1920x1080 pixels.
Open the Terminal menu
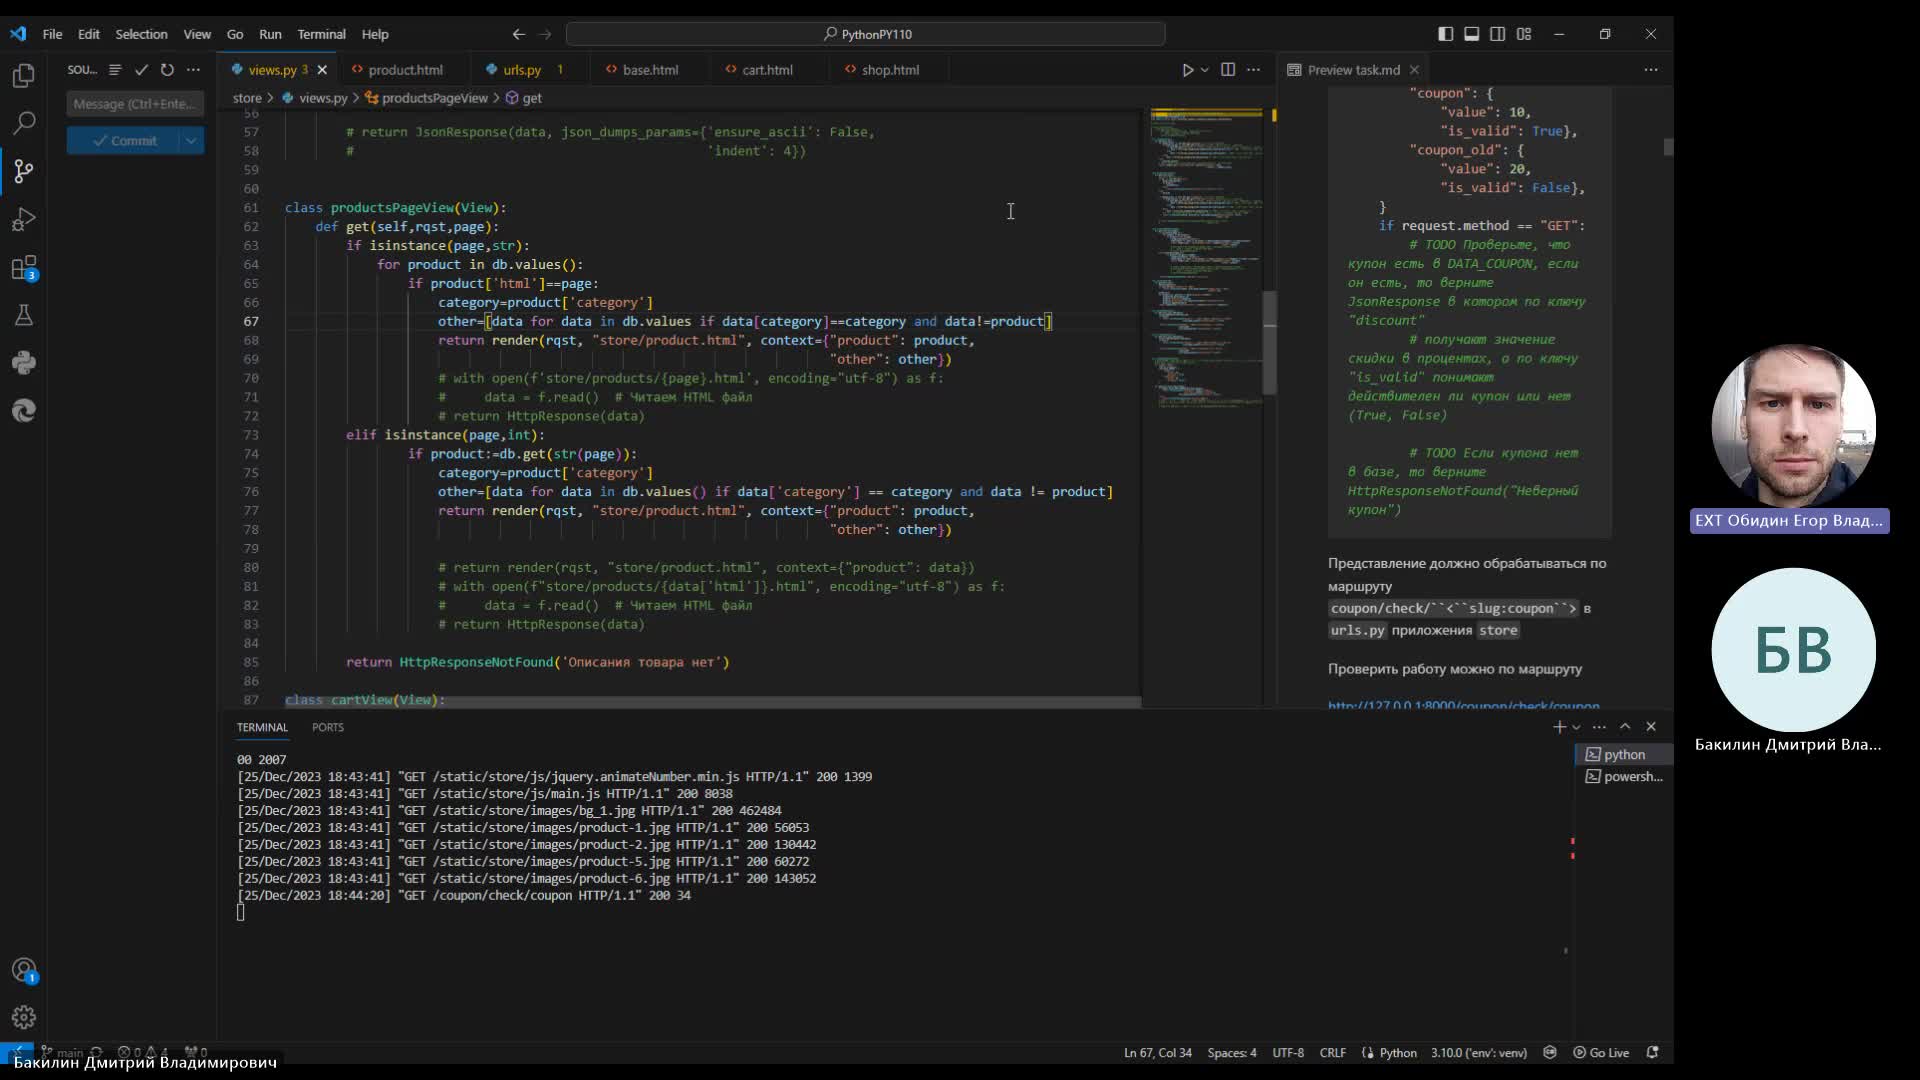coord(321,34)
